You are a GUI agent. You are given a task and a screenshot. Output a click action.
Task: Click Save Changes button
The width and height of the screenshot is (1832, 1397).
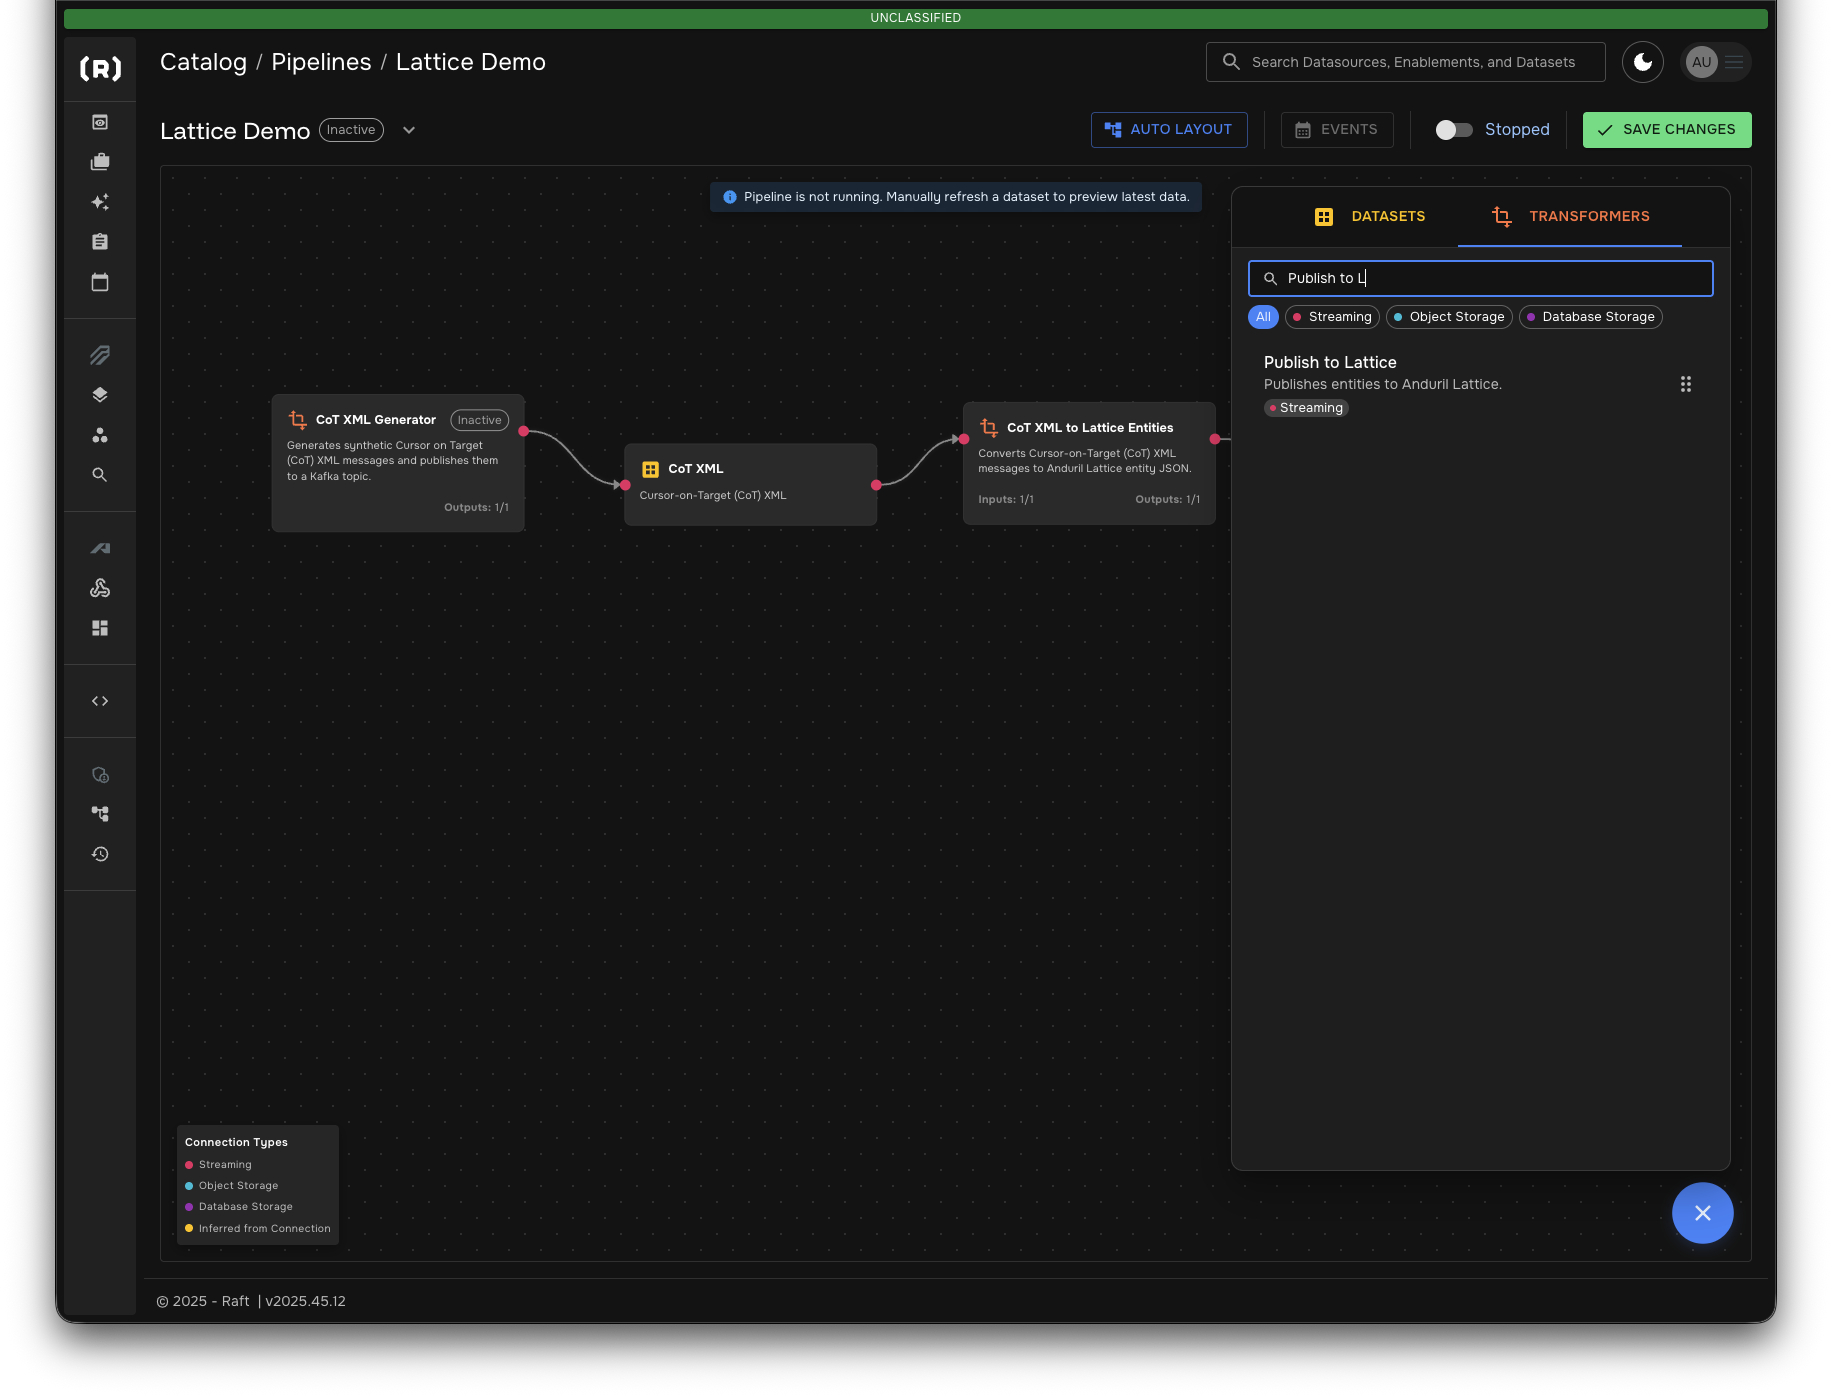pos(1667,130)
